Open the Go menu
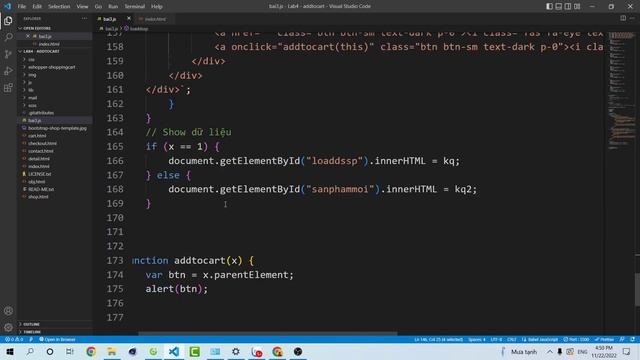Screen dimensions: 640x360 pyautogui.click(x=98, y=7)
